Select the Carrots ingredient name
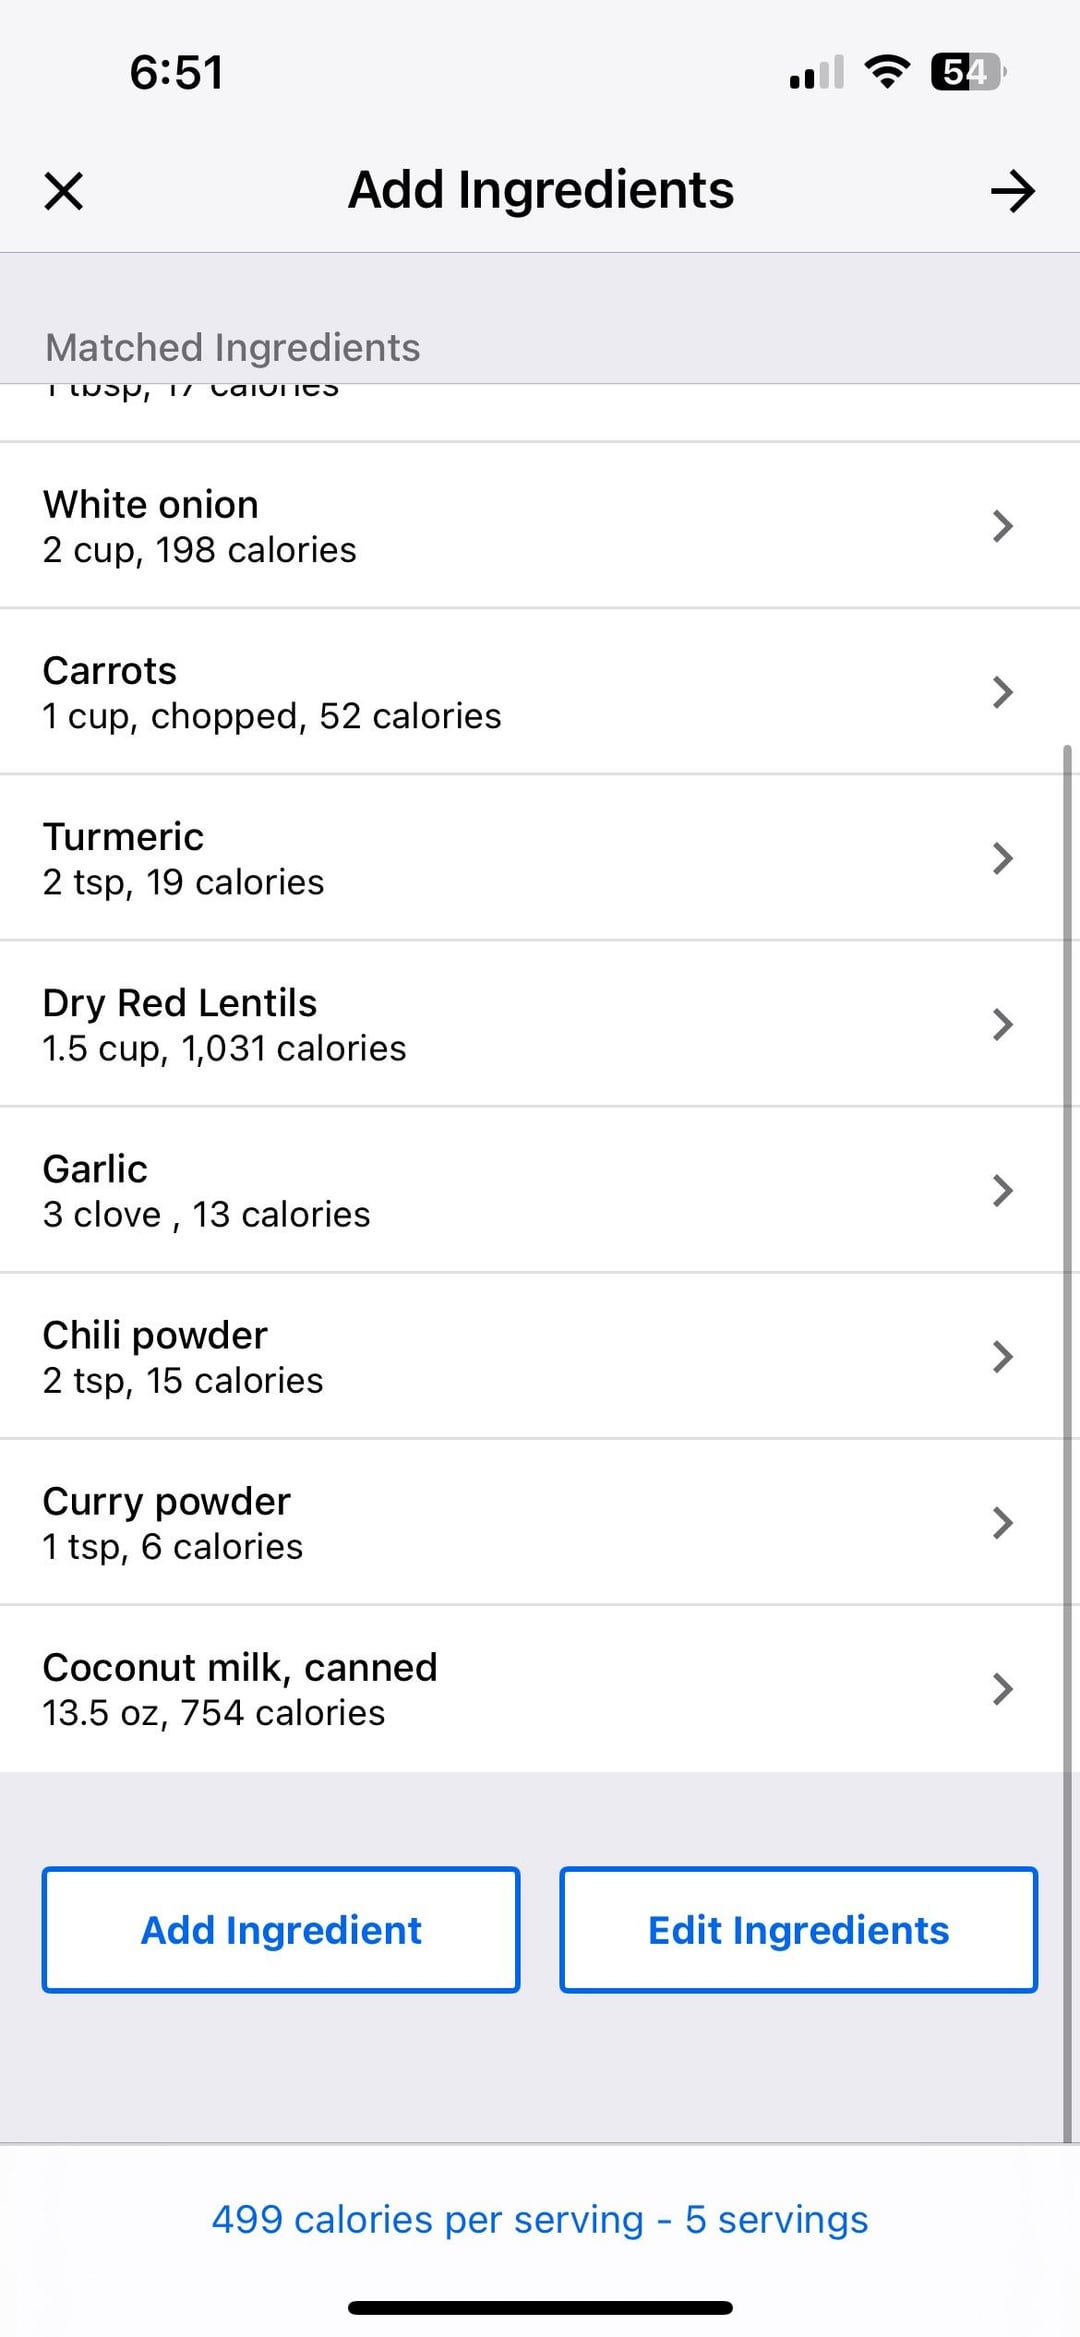 coord(110,671)
